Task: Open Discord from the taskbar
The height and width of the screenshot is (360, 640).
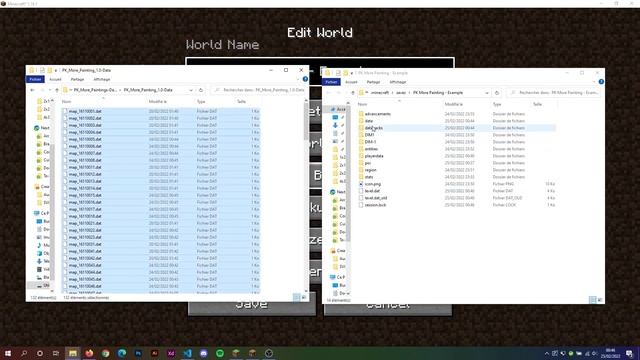Action: (204, 353)
